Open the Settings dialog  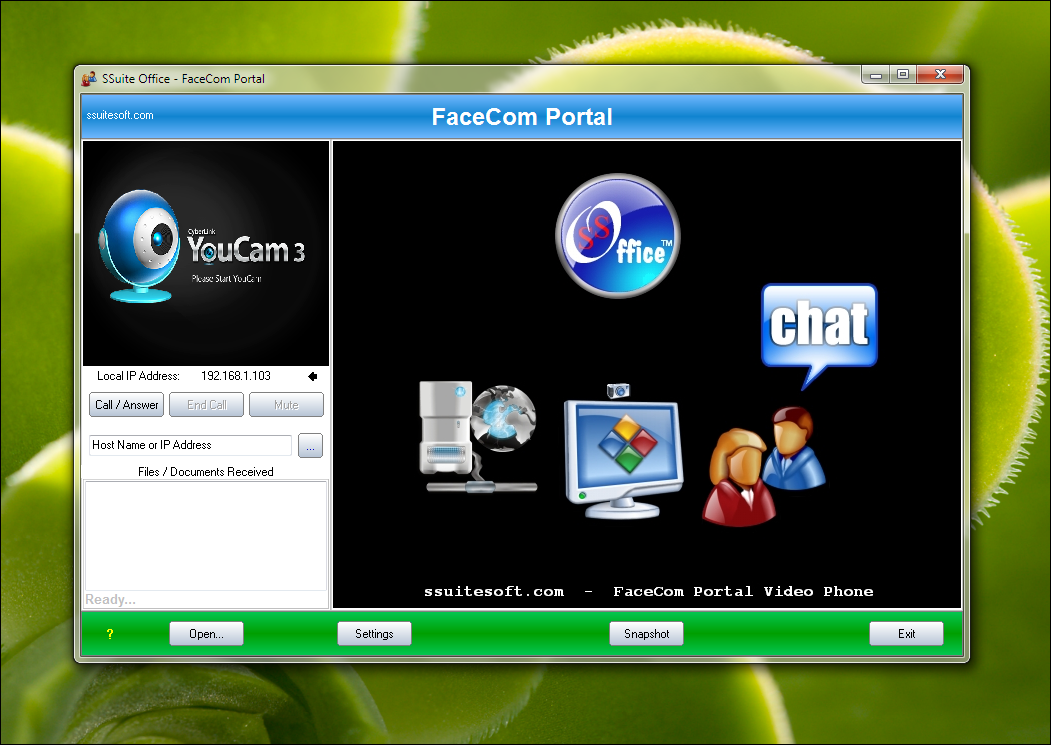point(374,634)
